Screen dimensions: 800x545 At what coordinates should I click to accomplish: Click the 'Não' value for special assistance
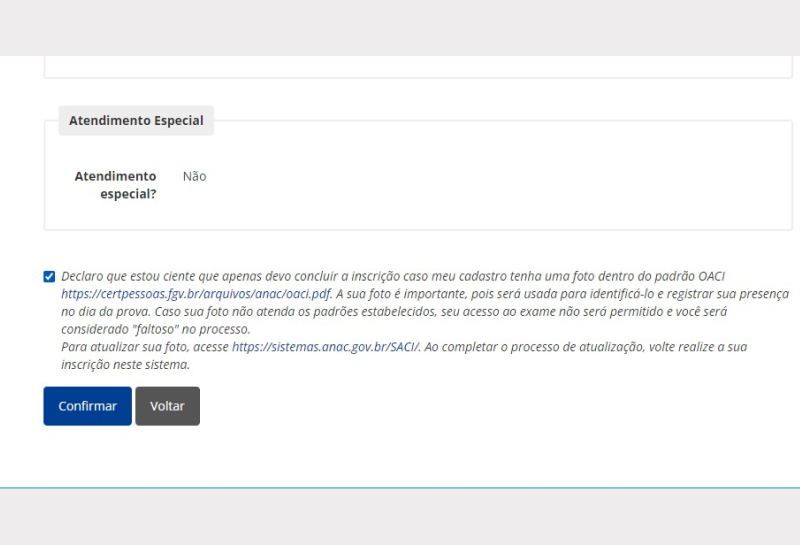click(194, 176)
